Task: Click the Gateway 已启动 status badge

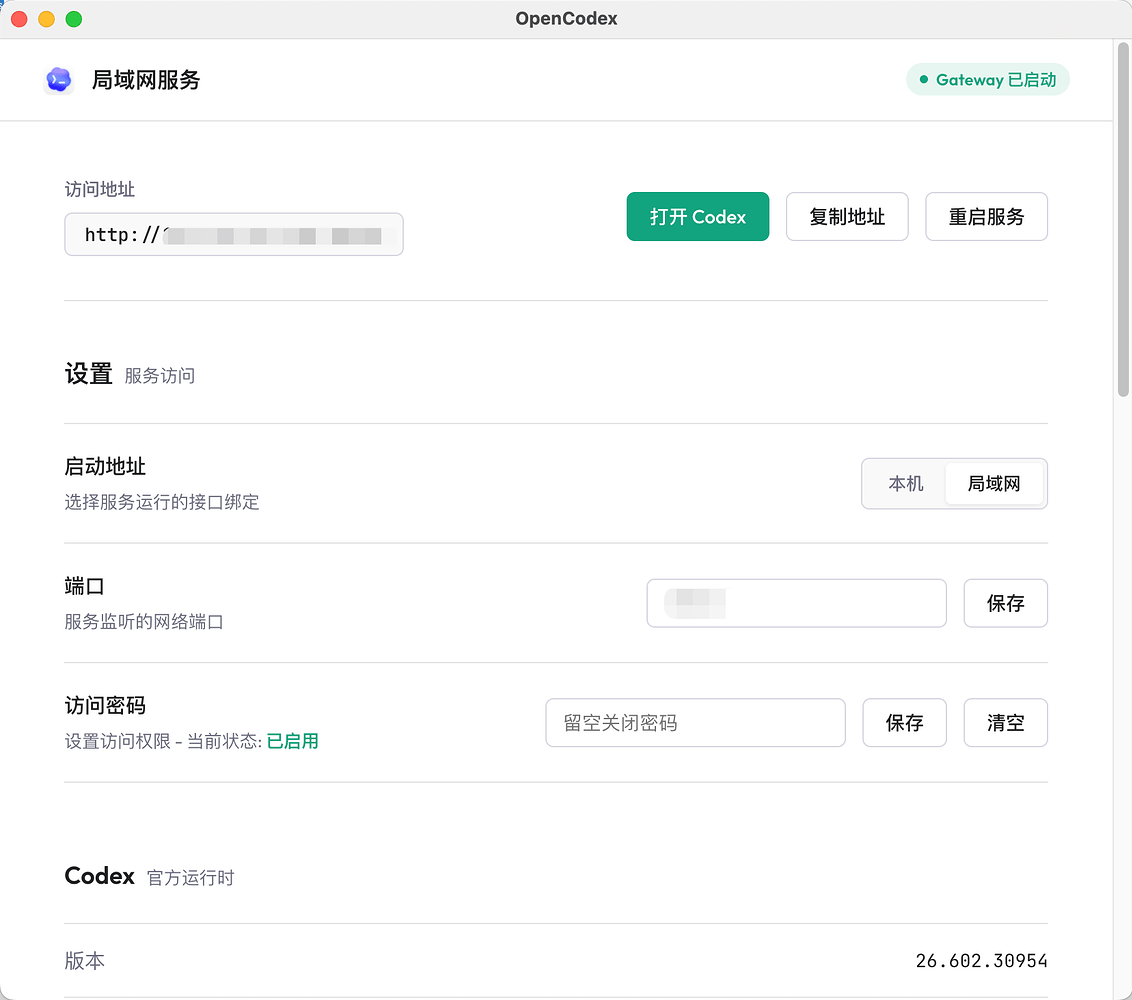Action: click(988, 79)
